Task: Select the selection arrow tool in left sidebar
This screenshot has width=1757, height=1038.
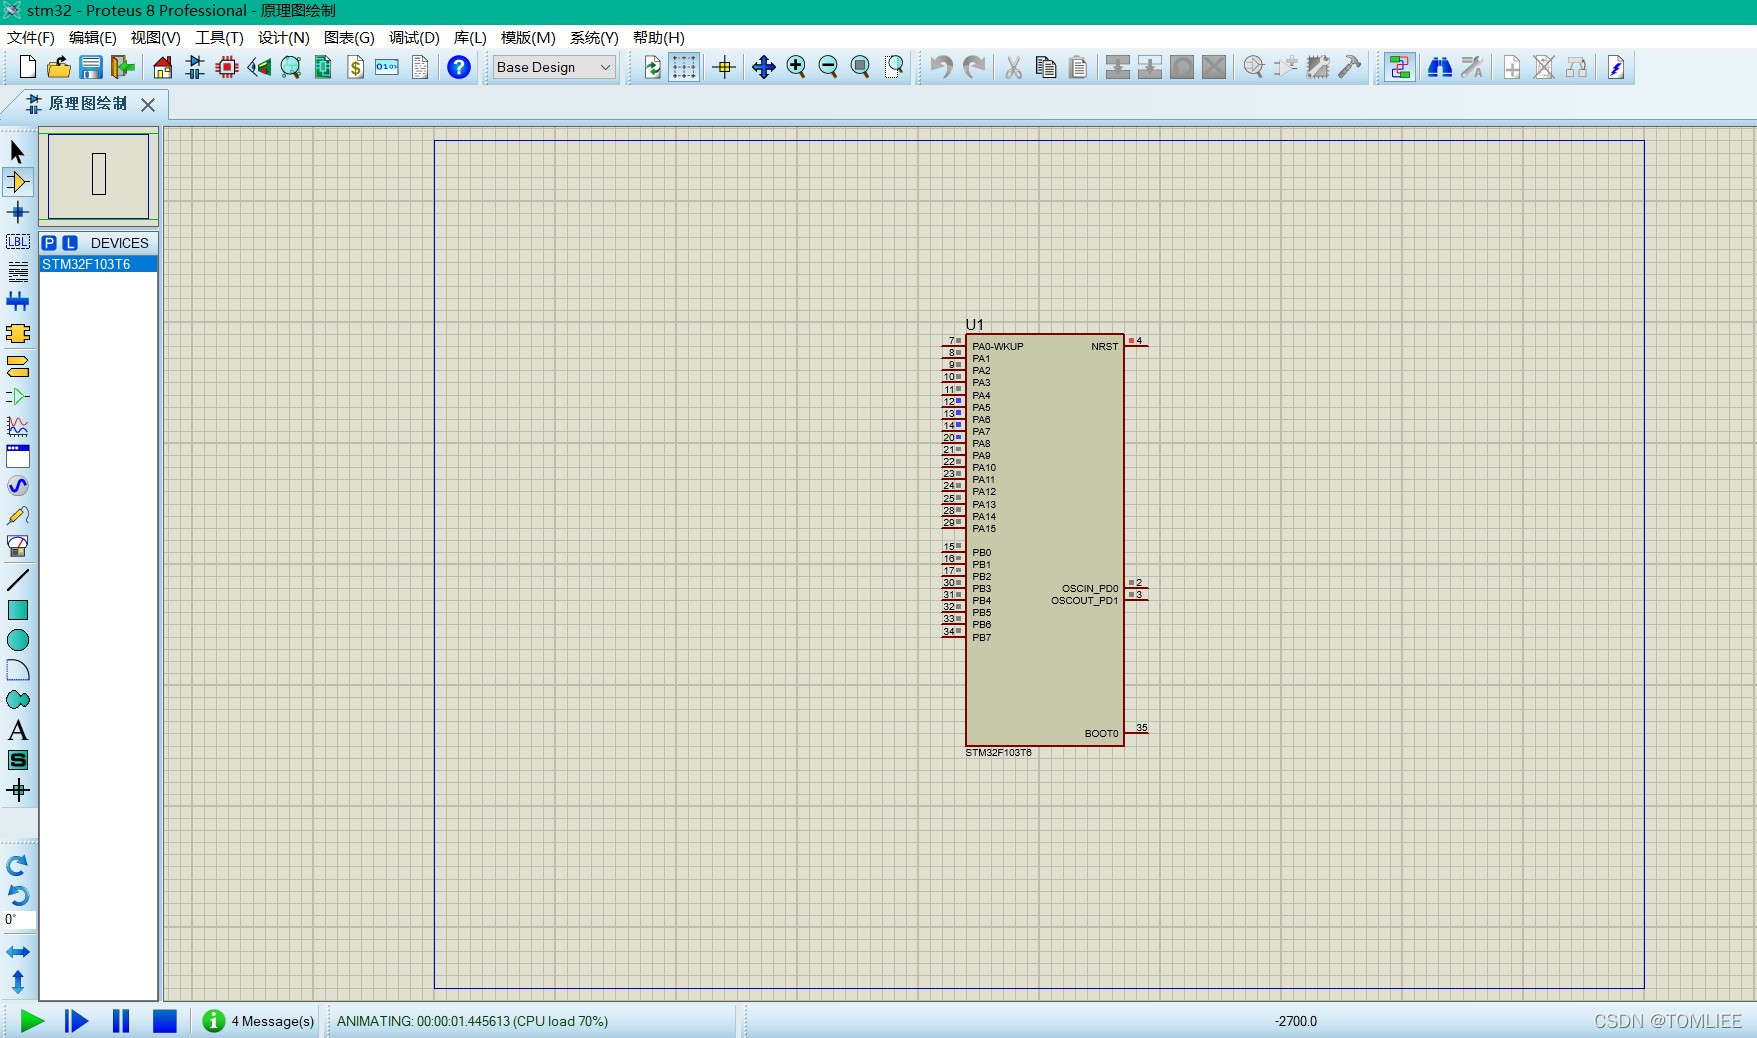Action: 18,152
